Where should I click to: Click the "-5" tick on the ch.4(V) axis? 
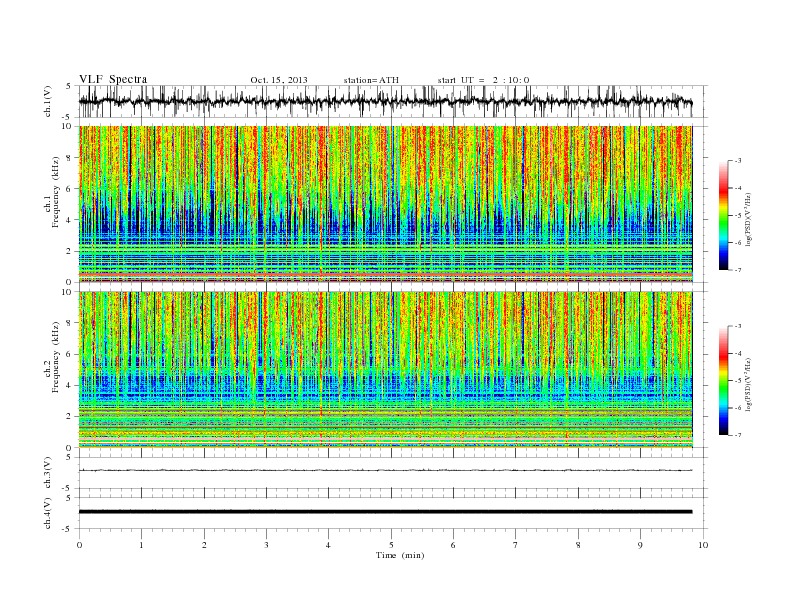tap(68, 529)
